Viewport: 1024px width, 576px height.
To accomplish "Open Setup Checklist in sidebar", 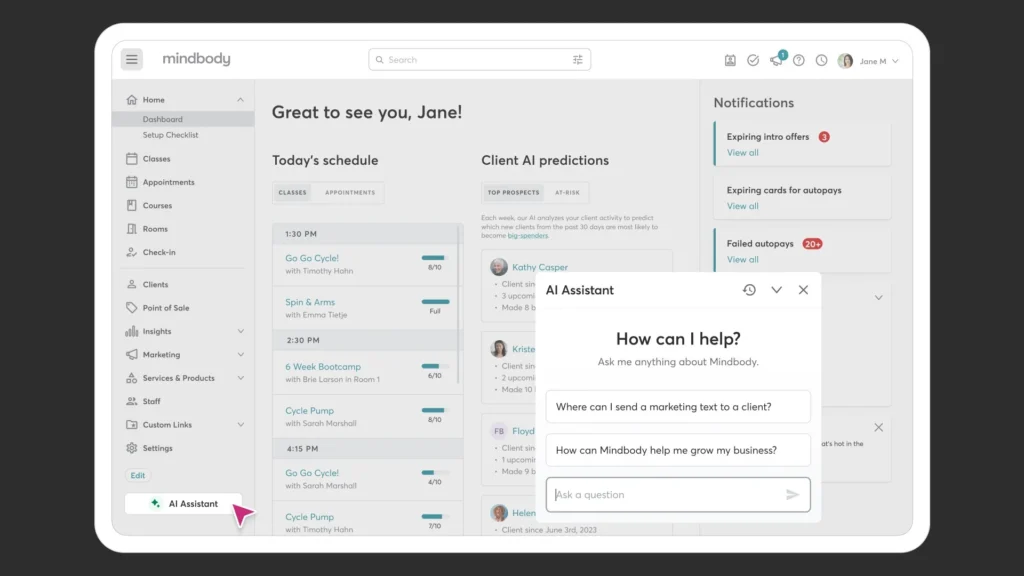I will [170, 135].
